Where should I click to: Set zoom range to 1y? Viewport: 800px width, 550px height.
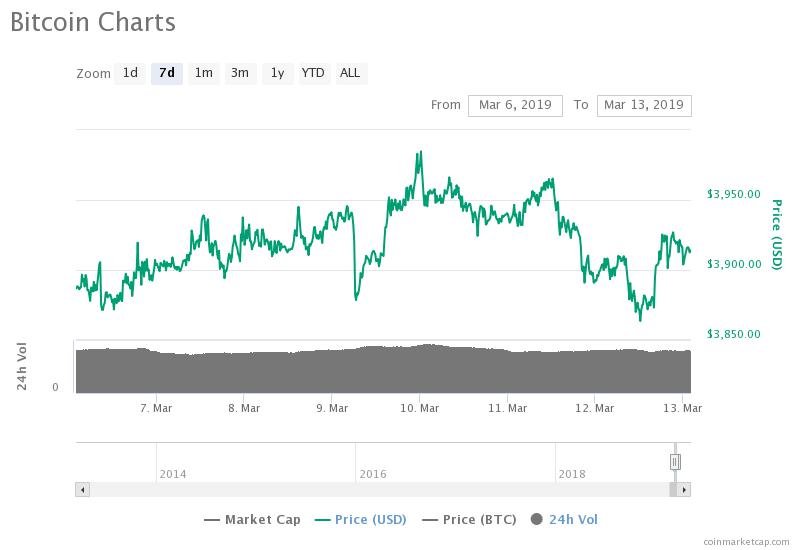(x=277, y=73)
